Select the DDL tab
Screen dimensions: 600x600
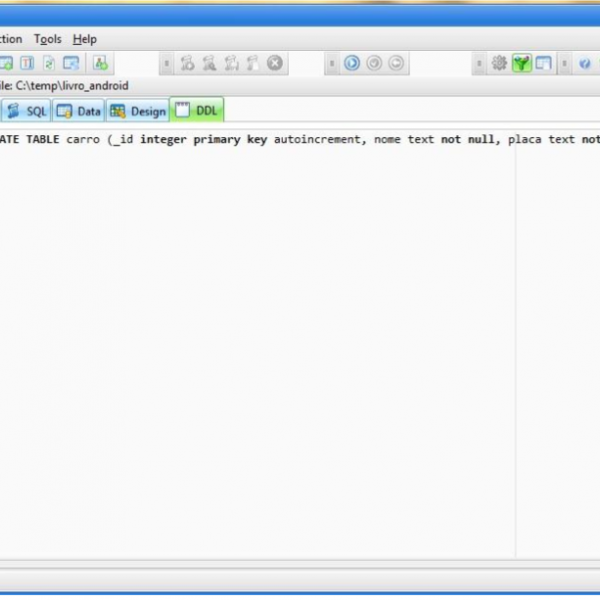(197, 111)
